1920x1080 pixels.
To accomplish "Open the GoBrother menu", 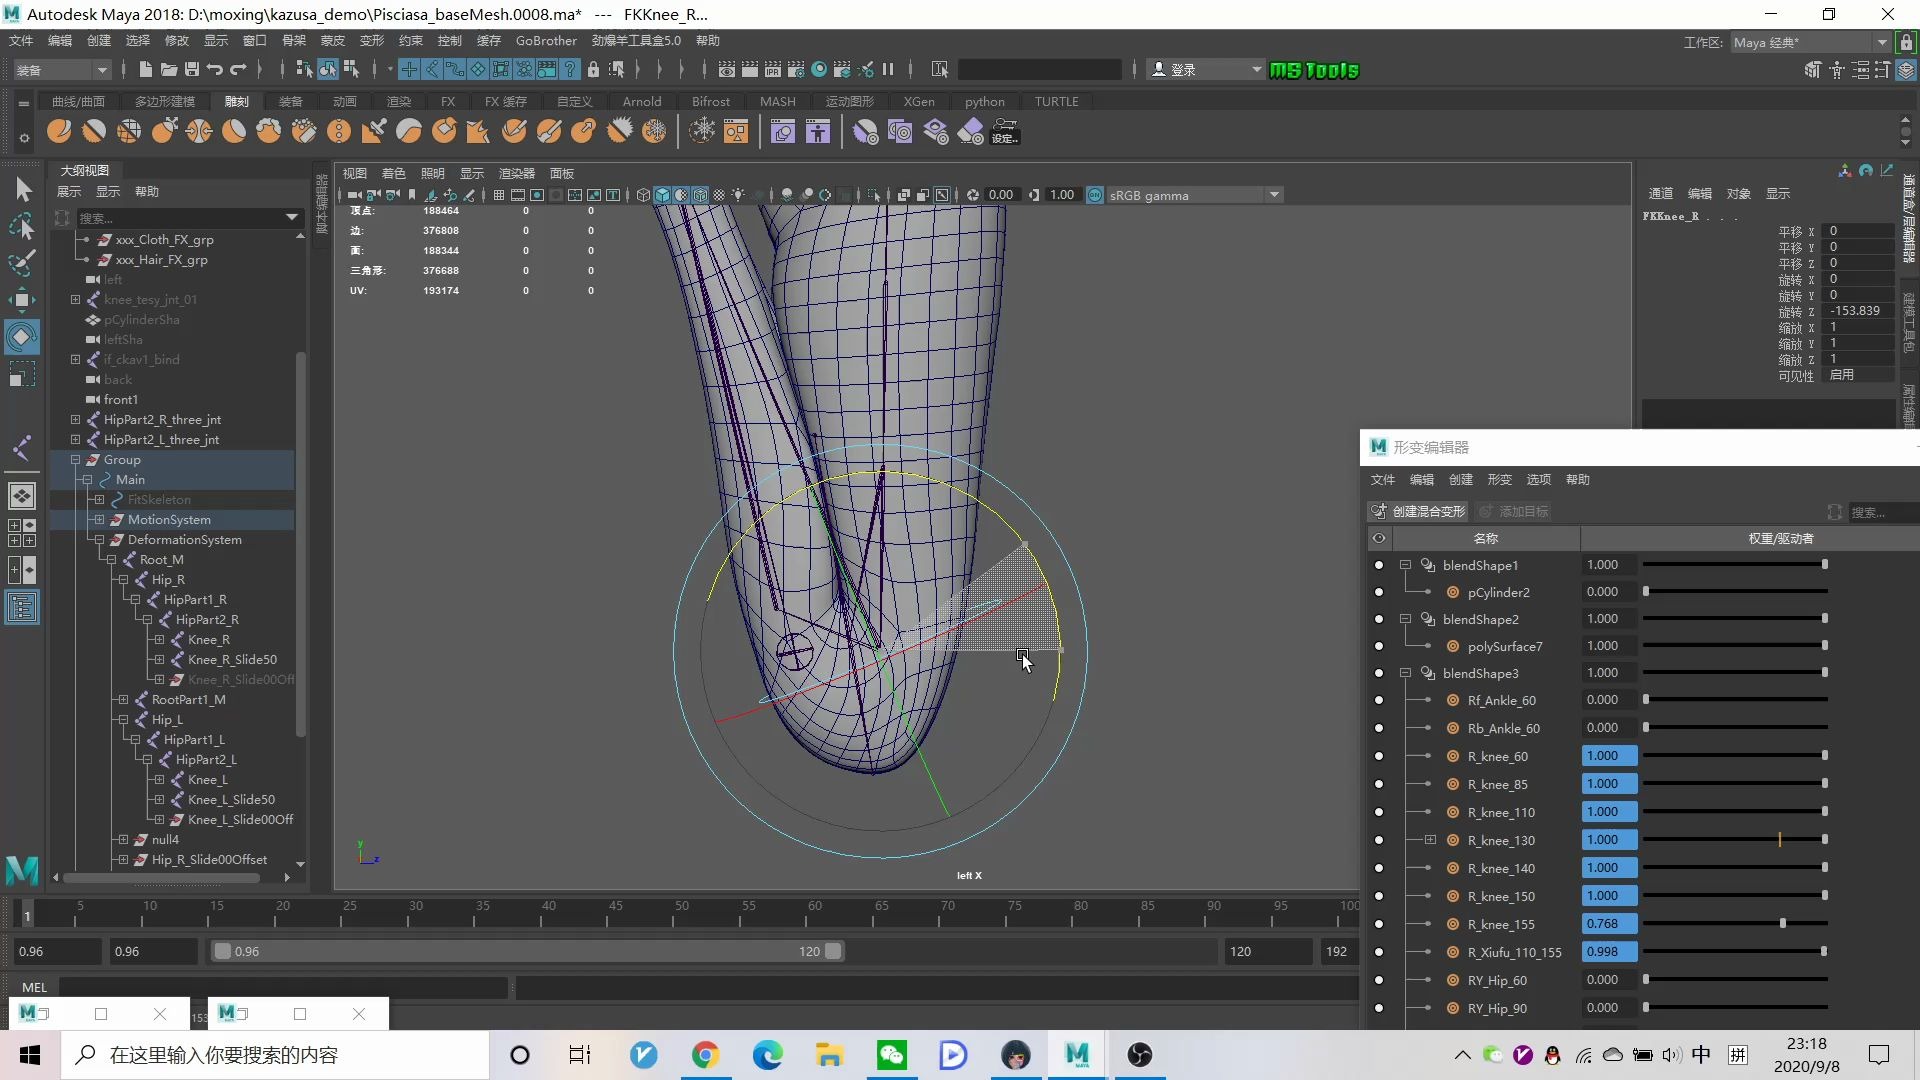I will click(x=545, y=41).
